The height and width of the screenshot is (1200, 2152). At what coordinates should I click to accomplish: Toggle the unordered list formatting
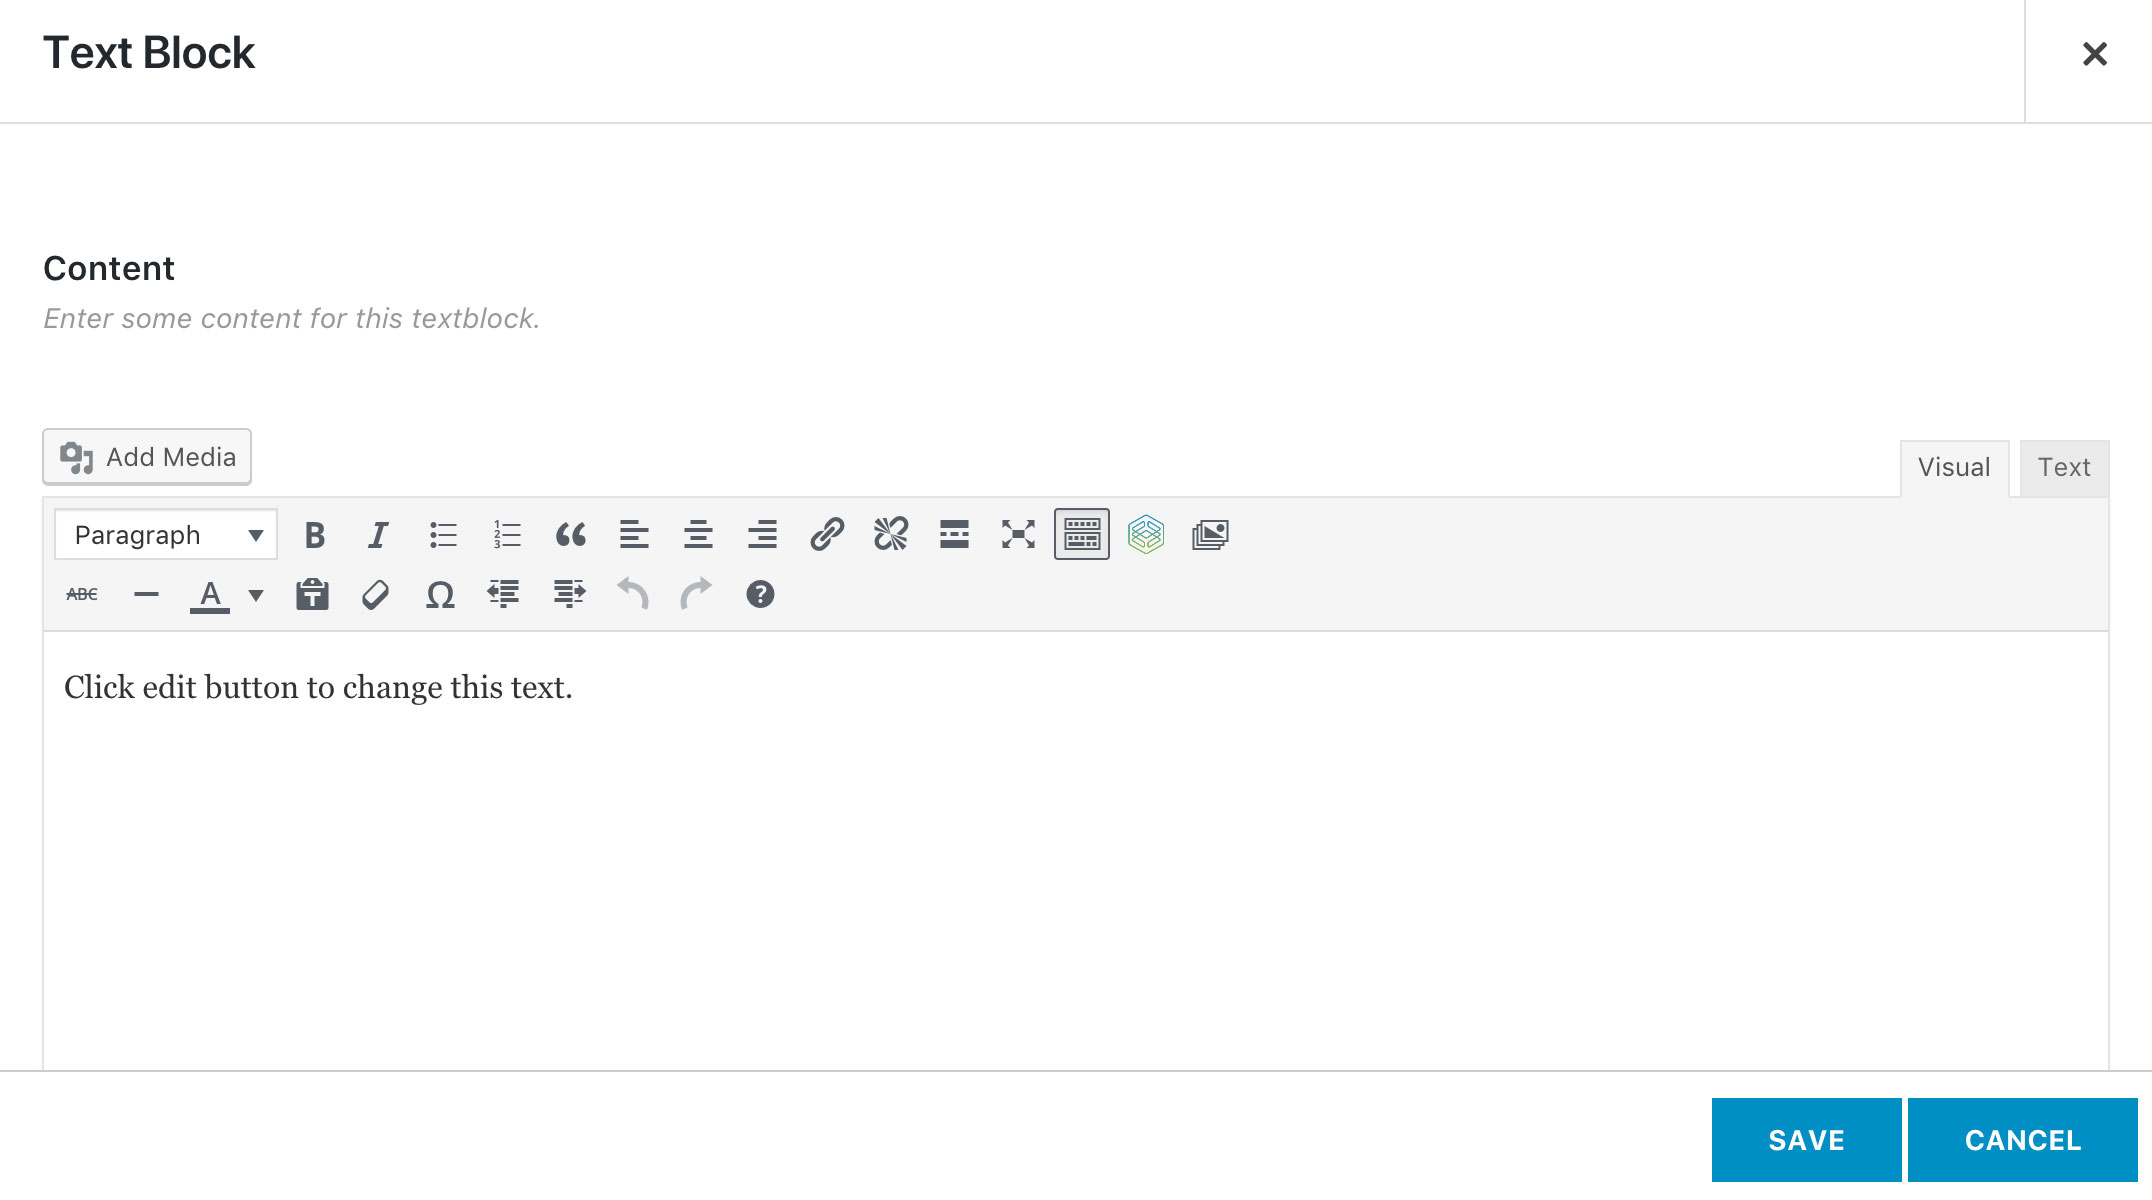pos(442,533)
